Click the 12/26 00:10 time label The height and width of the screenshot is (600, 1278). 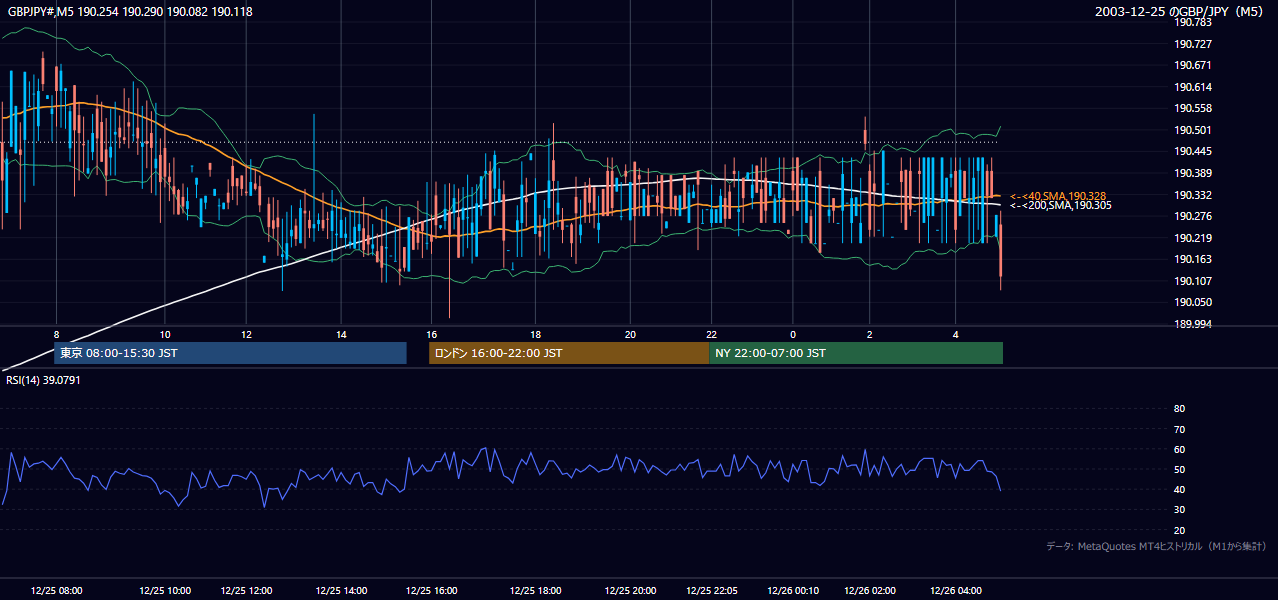pos(793,590)
